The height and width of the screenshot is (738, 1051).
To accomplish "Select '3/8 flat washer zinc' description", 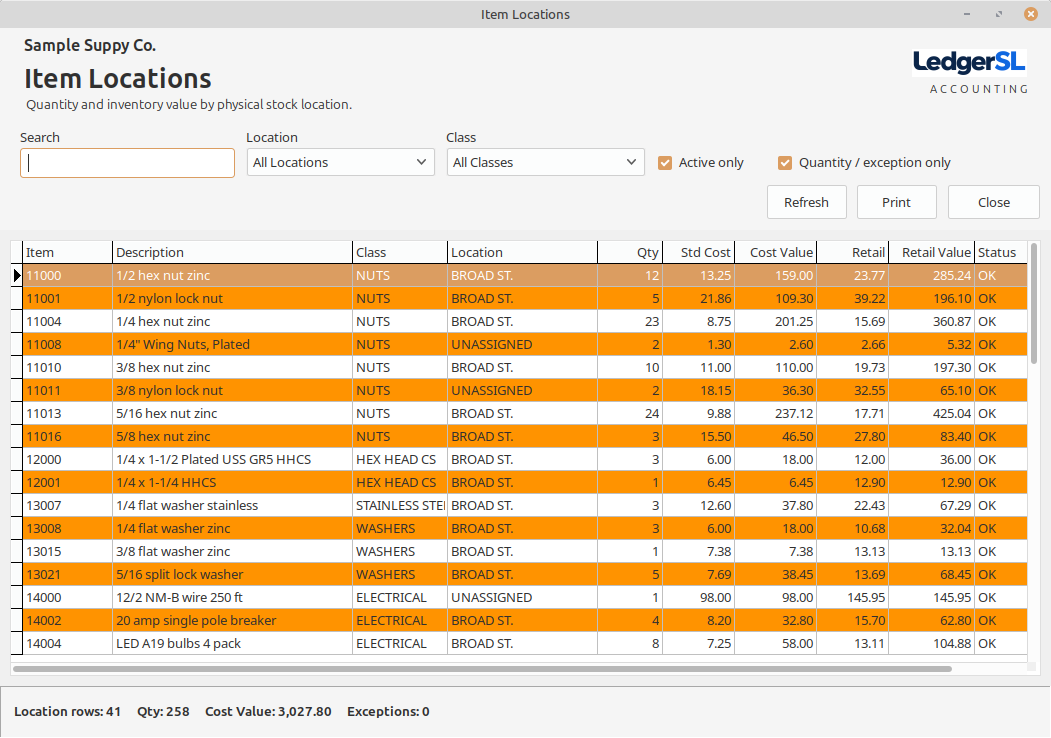I will point(233,552).
